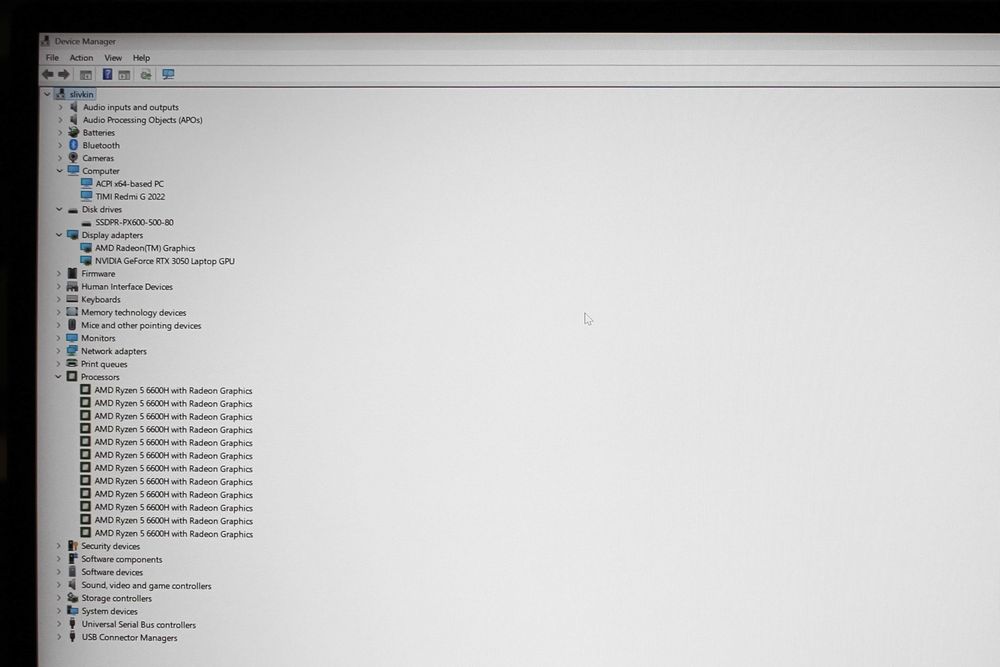The image size is (1000, 667).
Task: Select AMD Radeon(TM) Graphics
Action: click(x=145, y=248)
